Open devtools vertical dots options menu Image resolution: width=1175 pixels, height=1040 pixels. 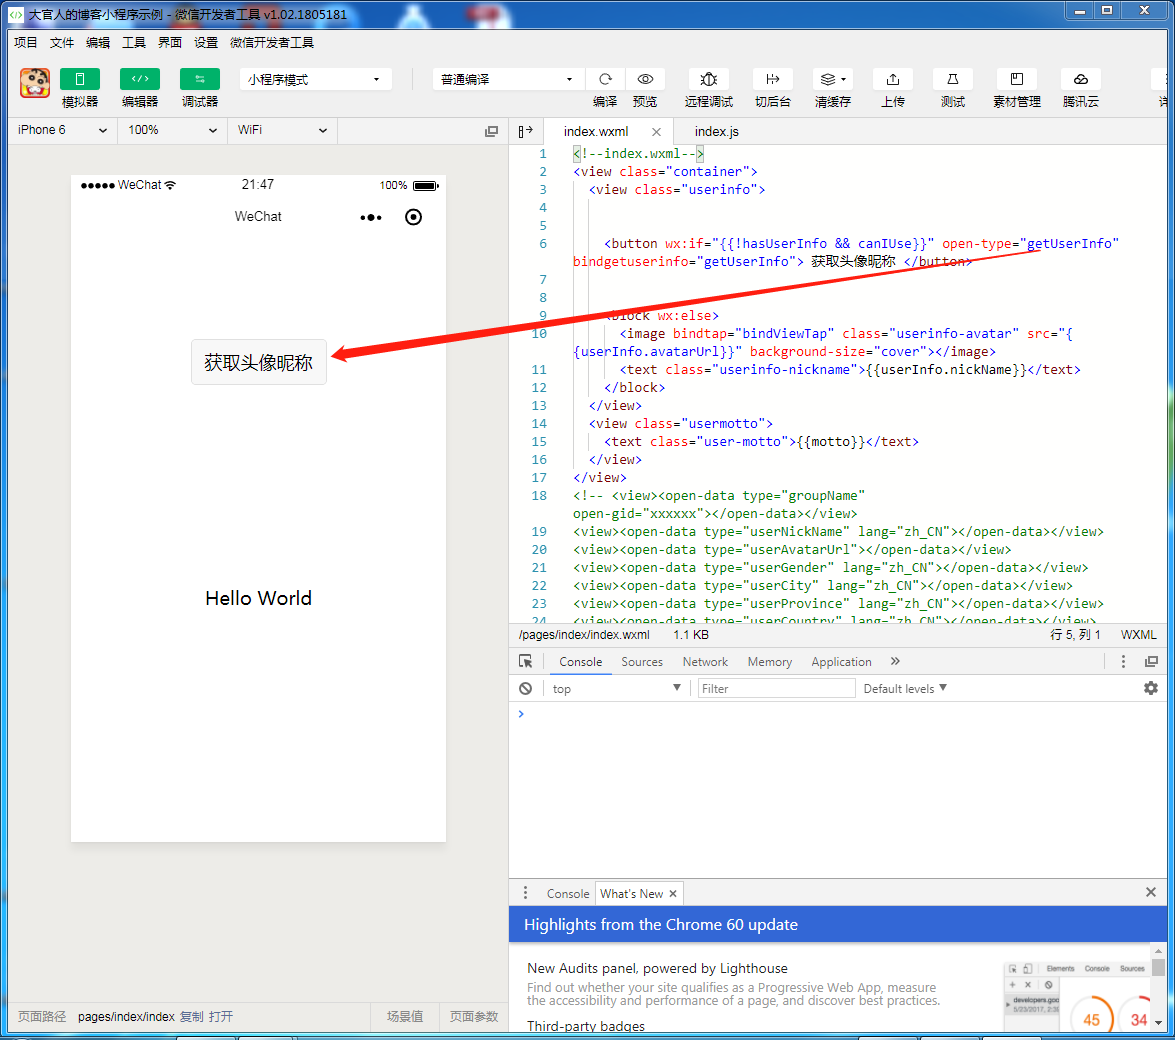click(1123, 662)
